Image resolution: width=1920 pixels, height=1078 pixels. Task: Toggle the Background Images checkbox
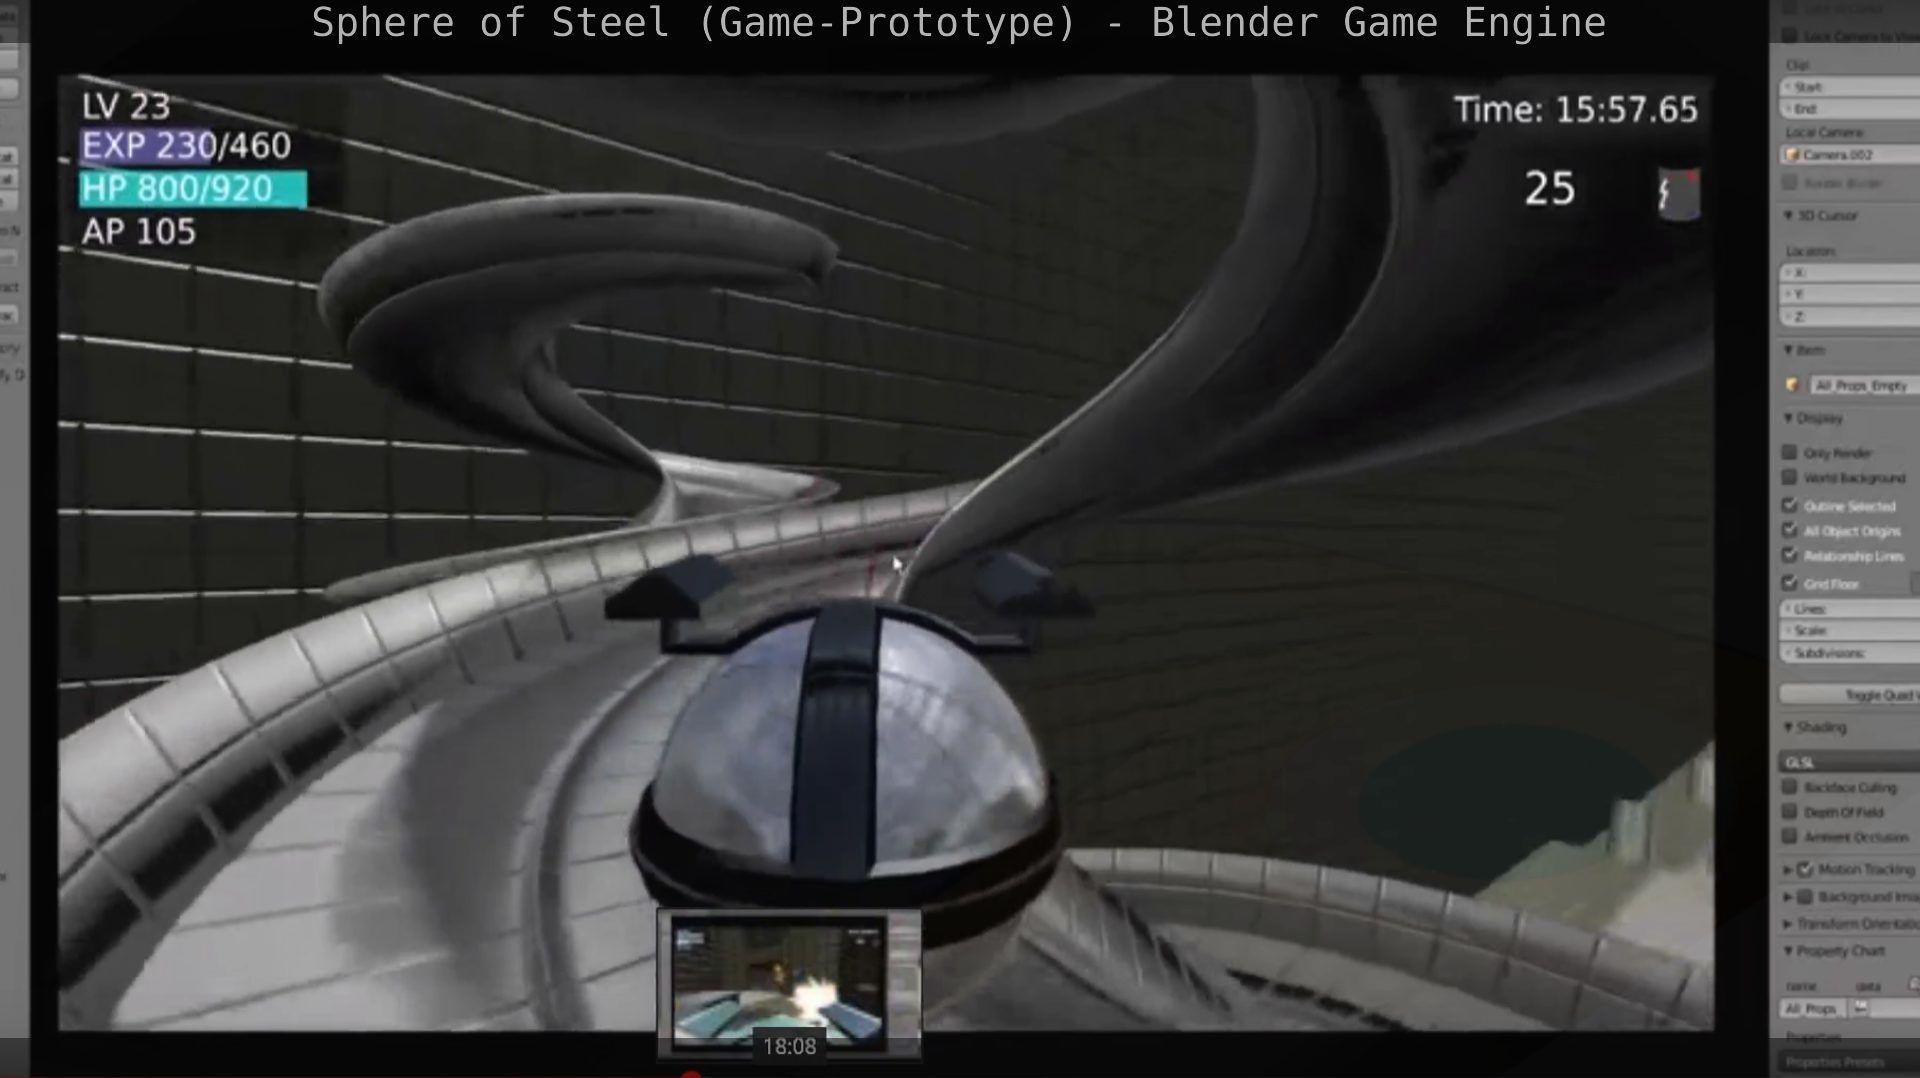pos(1805,897)
